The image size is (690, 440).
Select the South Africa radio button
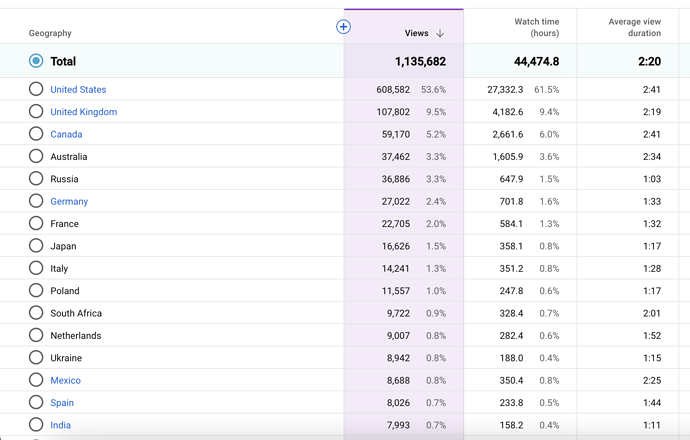coord(36,313)
